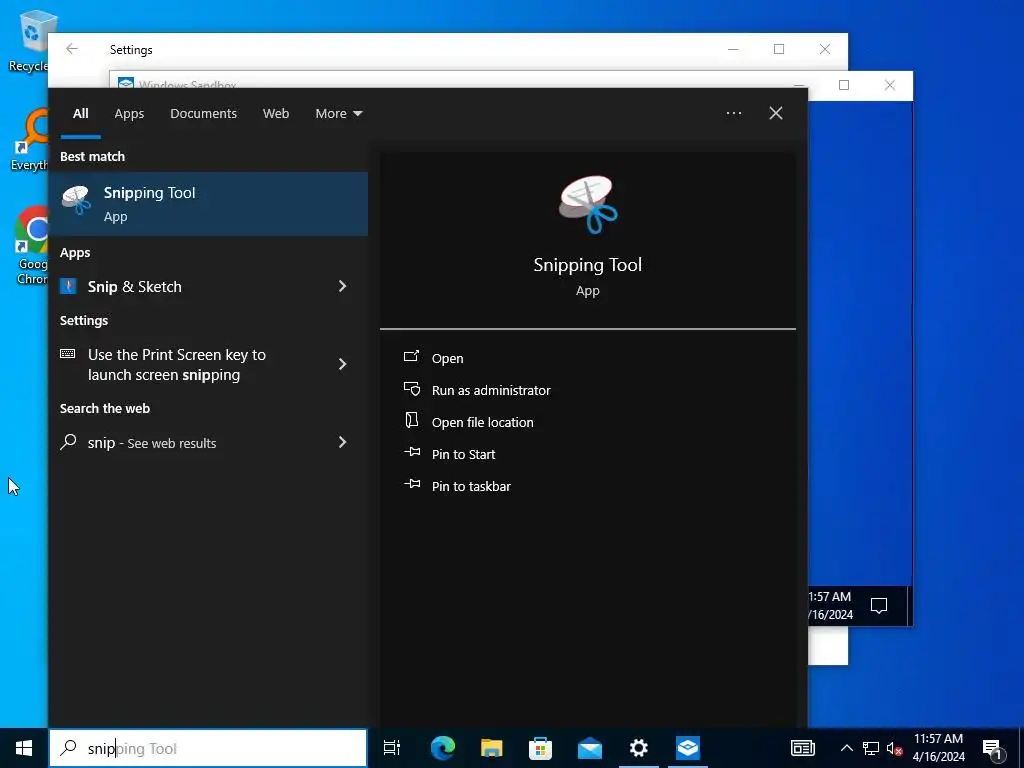Click Open for Snipping Tool
The image size is (1024, 768).
[447, 358]
